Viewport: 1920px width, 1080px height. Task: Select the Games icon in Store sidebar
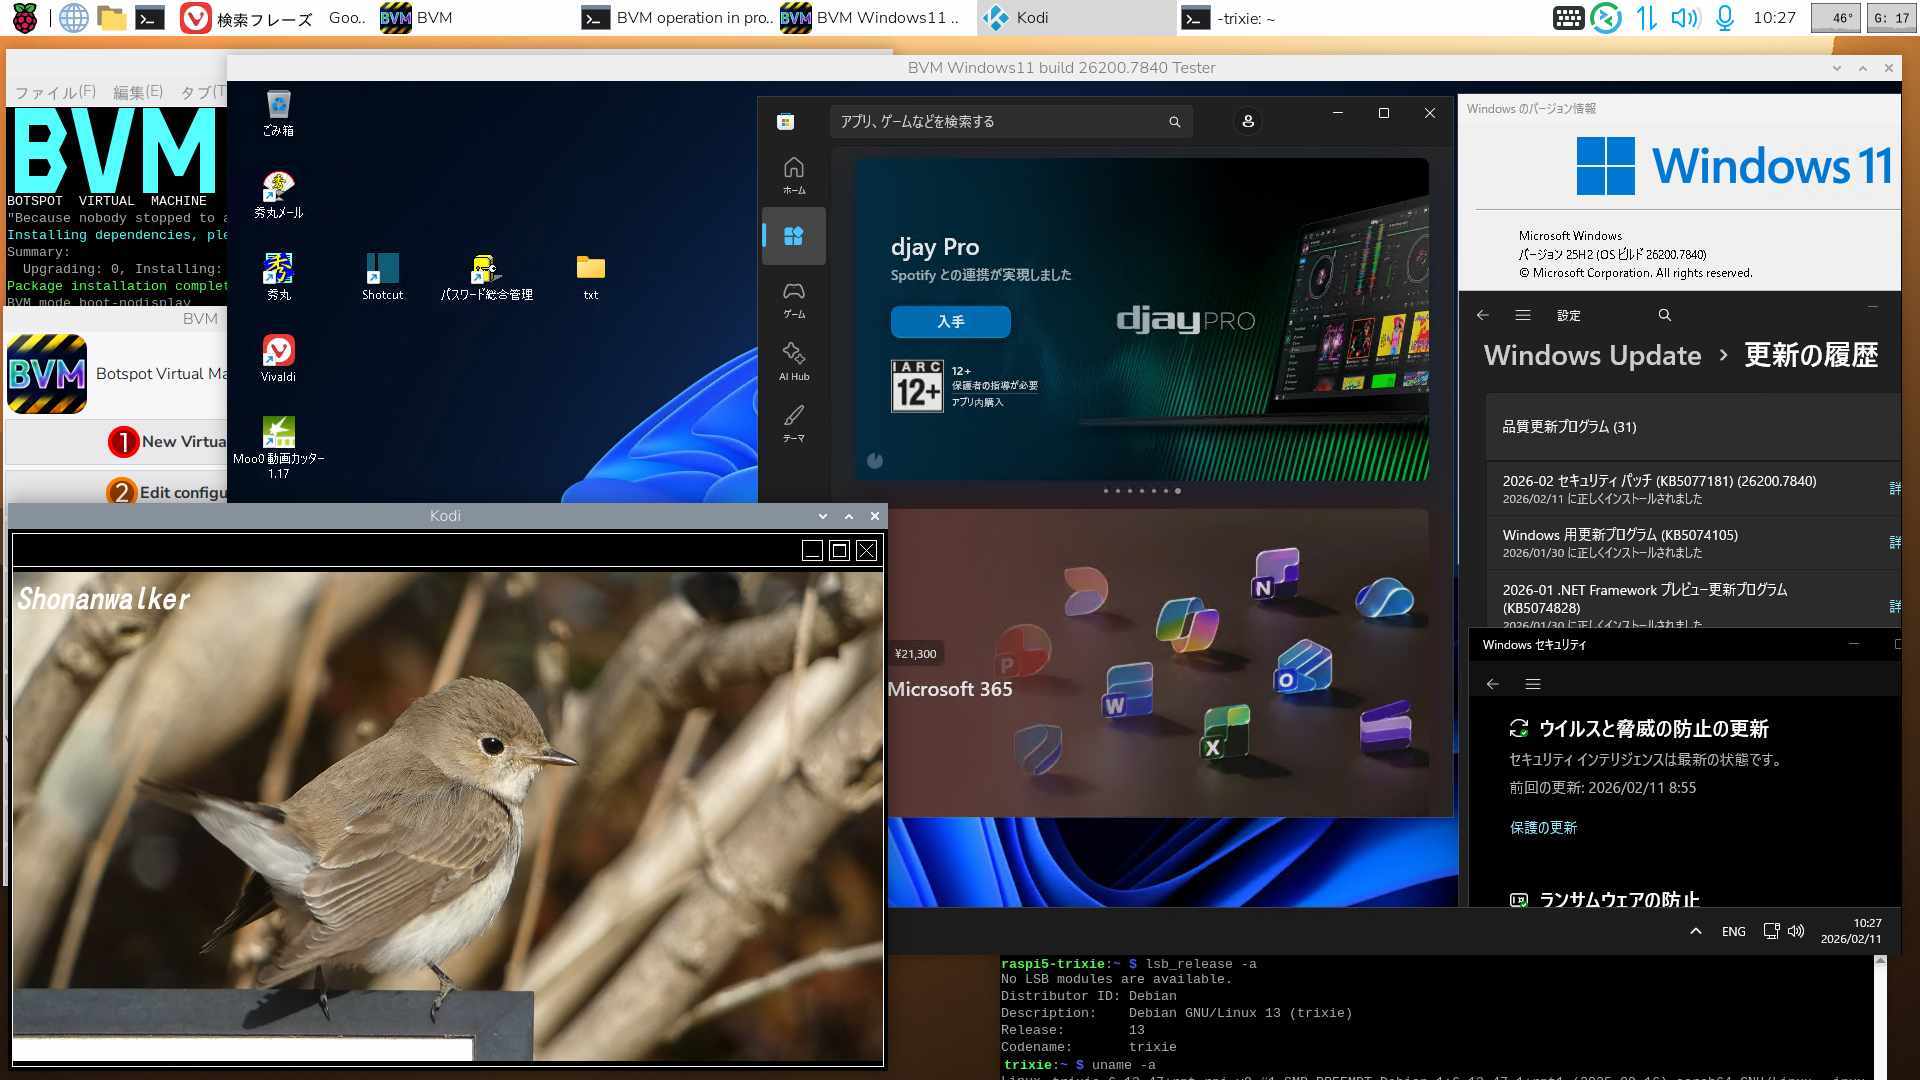pyautogui.click(x=793, y=298)
